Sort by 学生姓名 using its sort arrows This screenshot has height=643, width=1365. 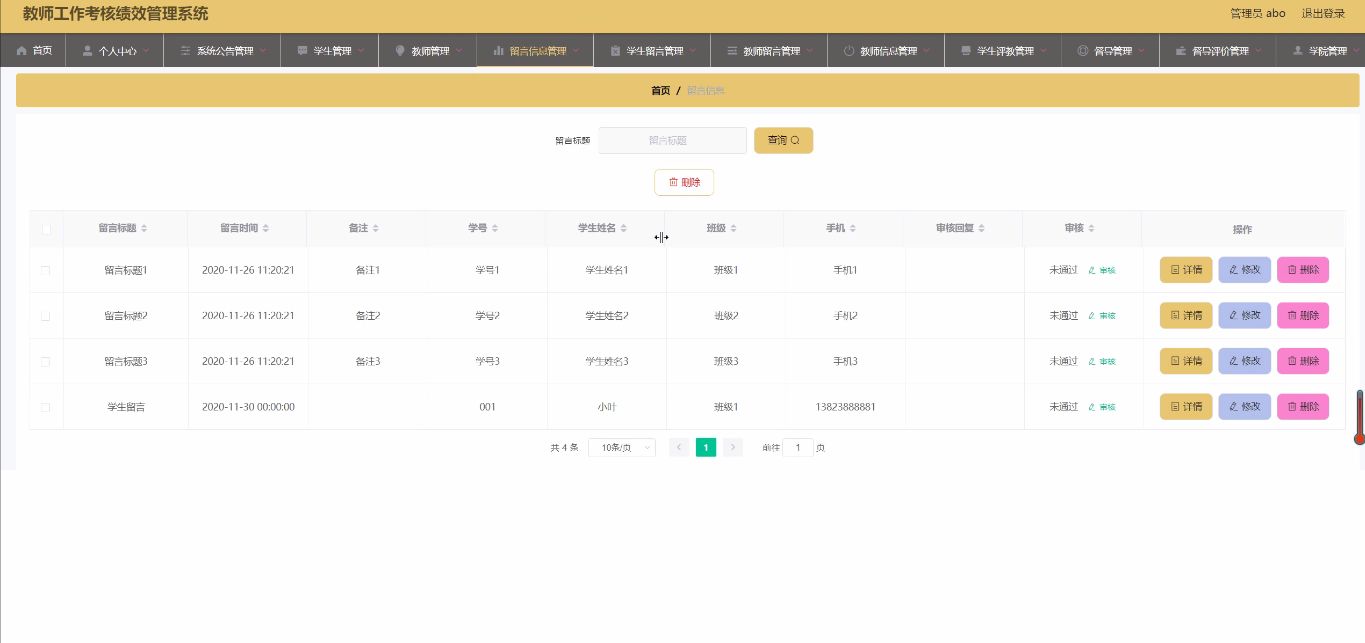coord(623,229)
